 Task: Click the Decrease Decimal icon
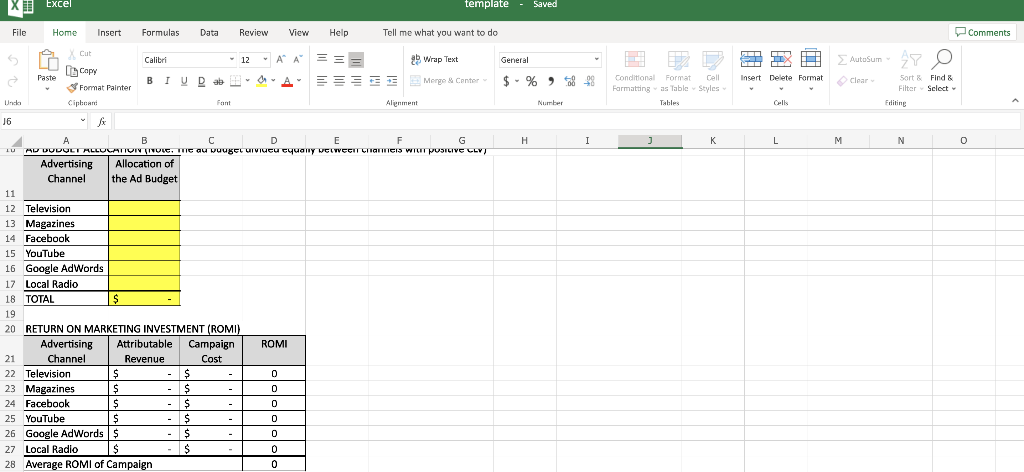[x=590, y=81]
